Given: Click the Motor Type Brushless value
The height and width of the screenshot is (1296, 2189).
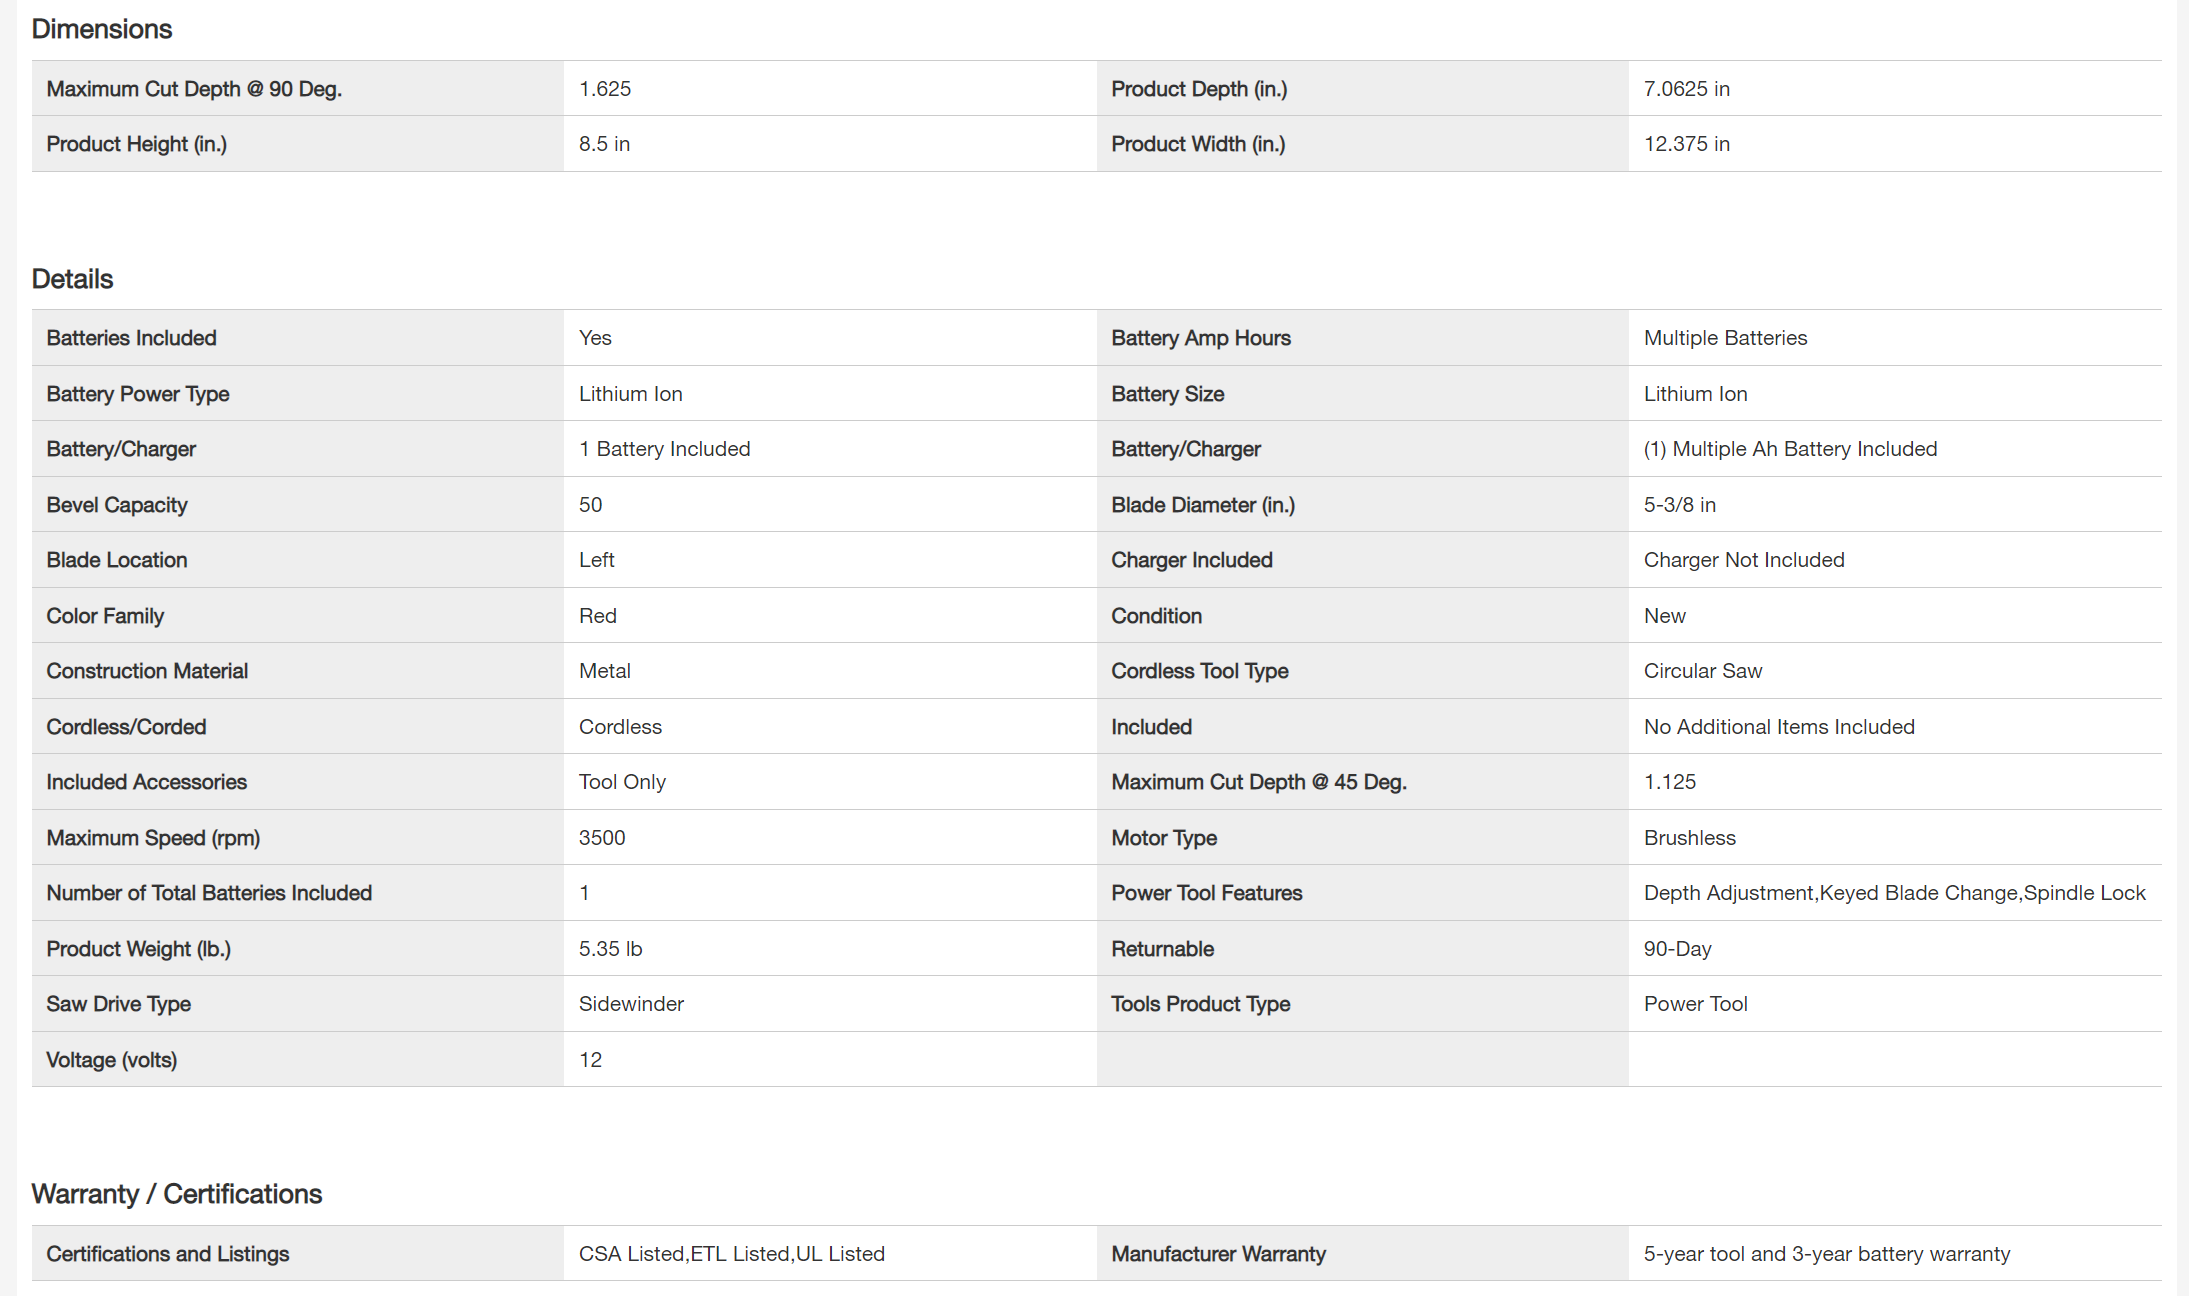Looking at the screenshot, I should coord(1689,838).
